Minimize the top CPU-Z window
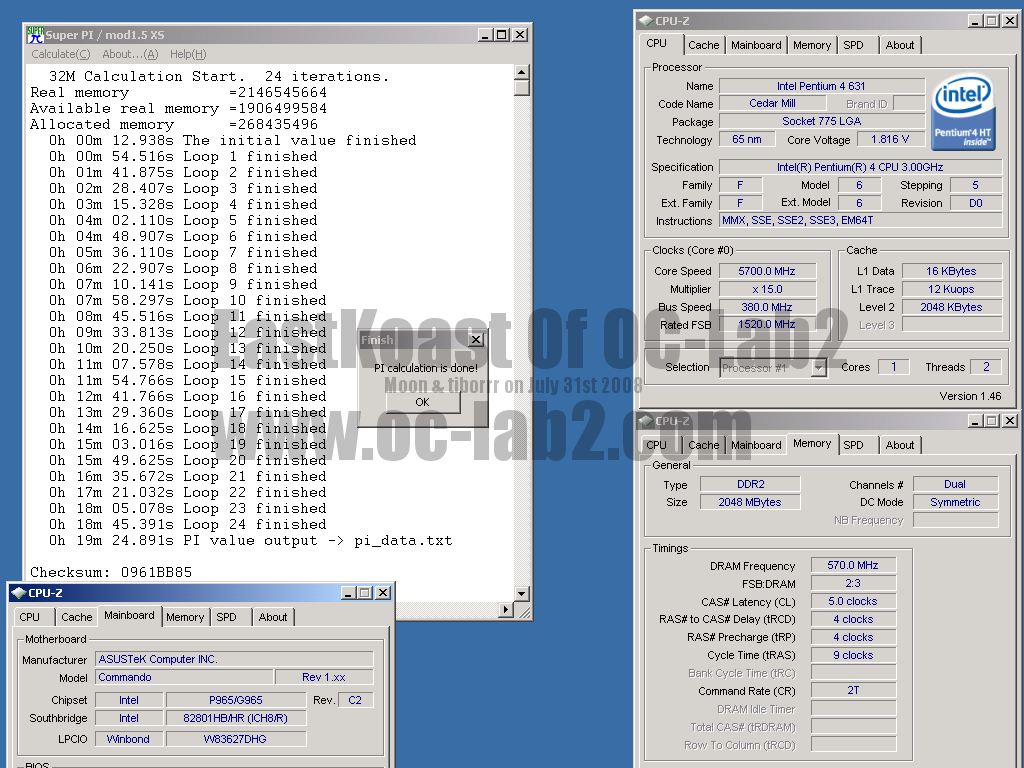The height and width of the screenshot is (768, 1024). (974, 20)
